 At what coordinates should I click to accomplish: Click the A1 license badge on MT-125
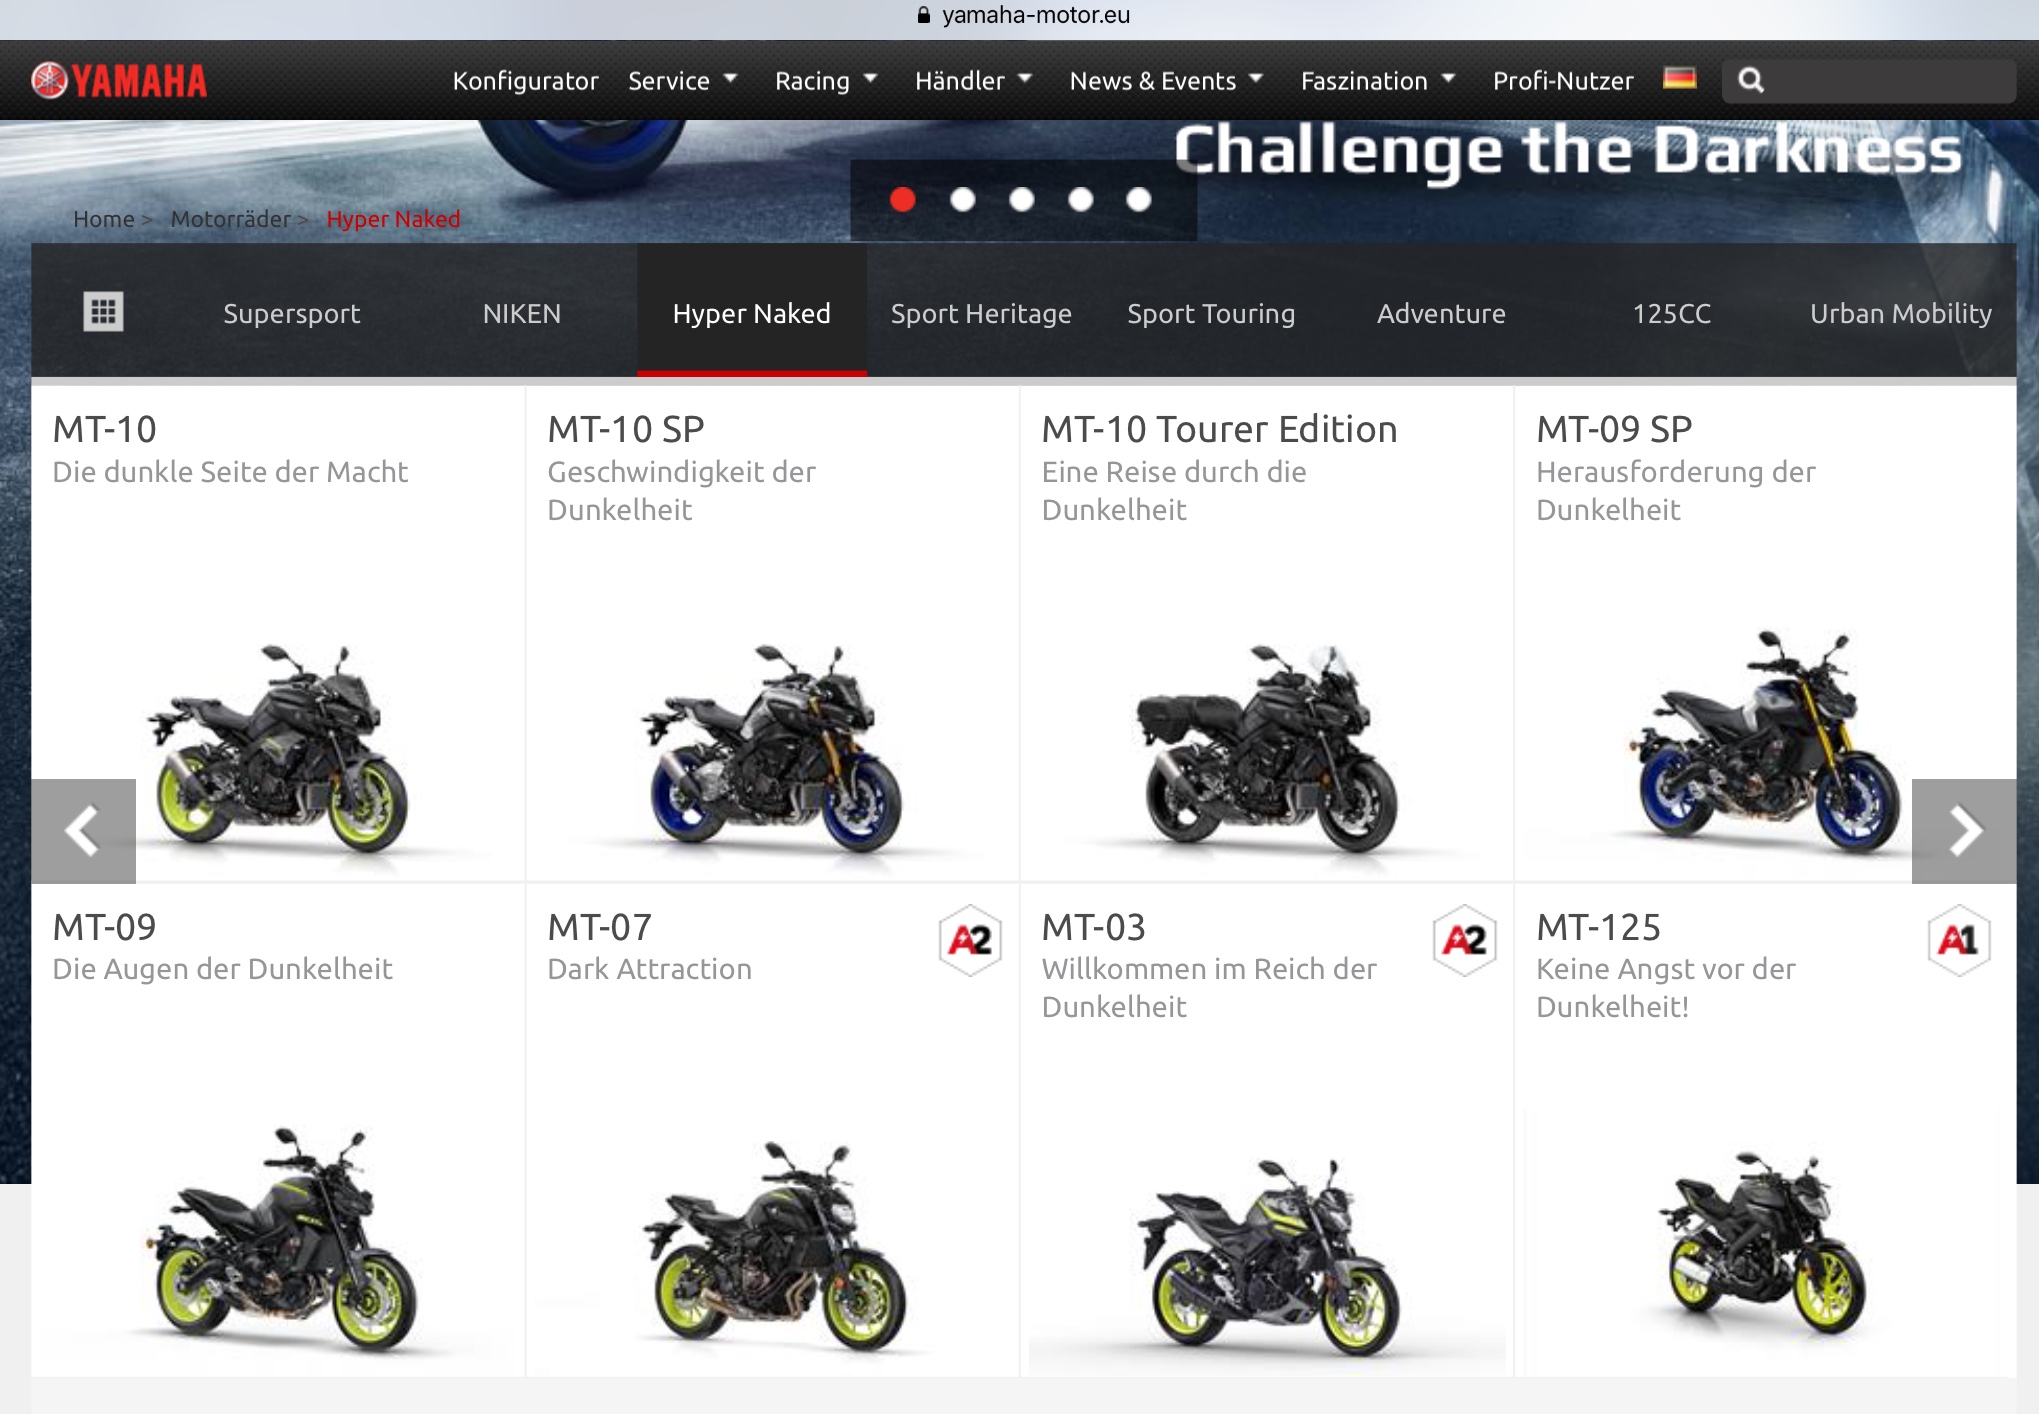[1958, 940]
